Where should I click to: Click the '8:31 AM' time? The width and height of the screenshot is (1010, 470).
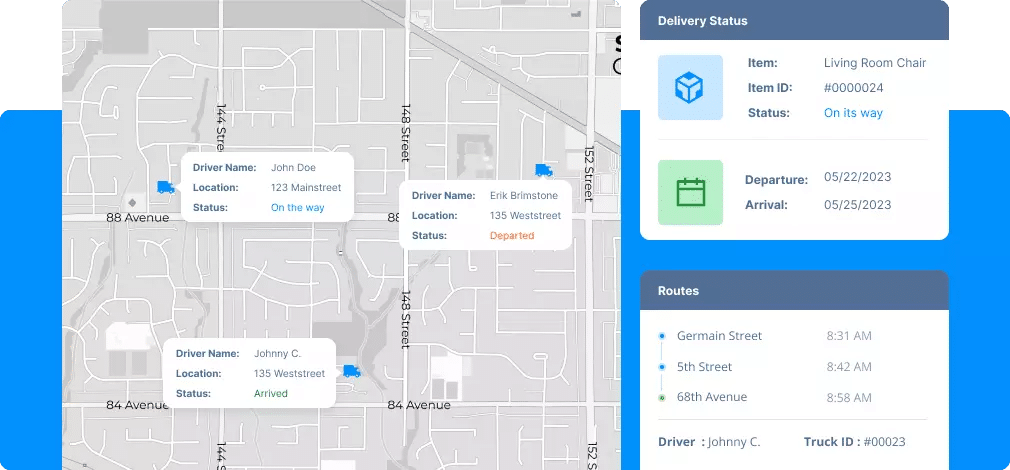849,335
